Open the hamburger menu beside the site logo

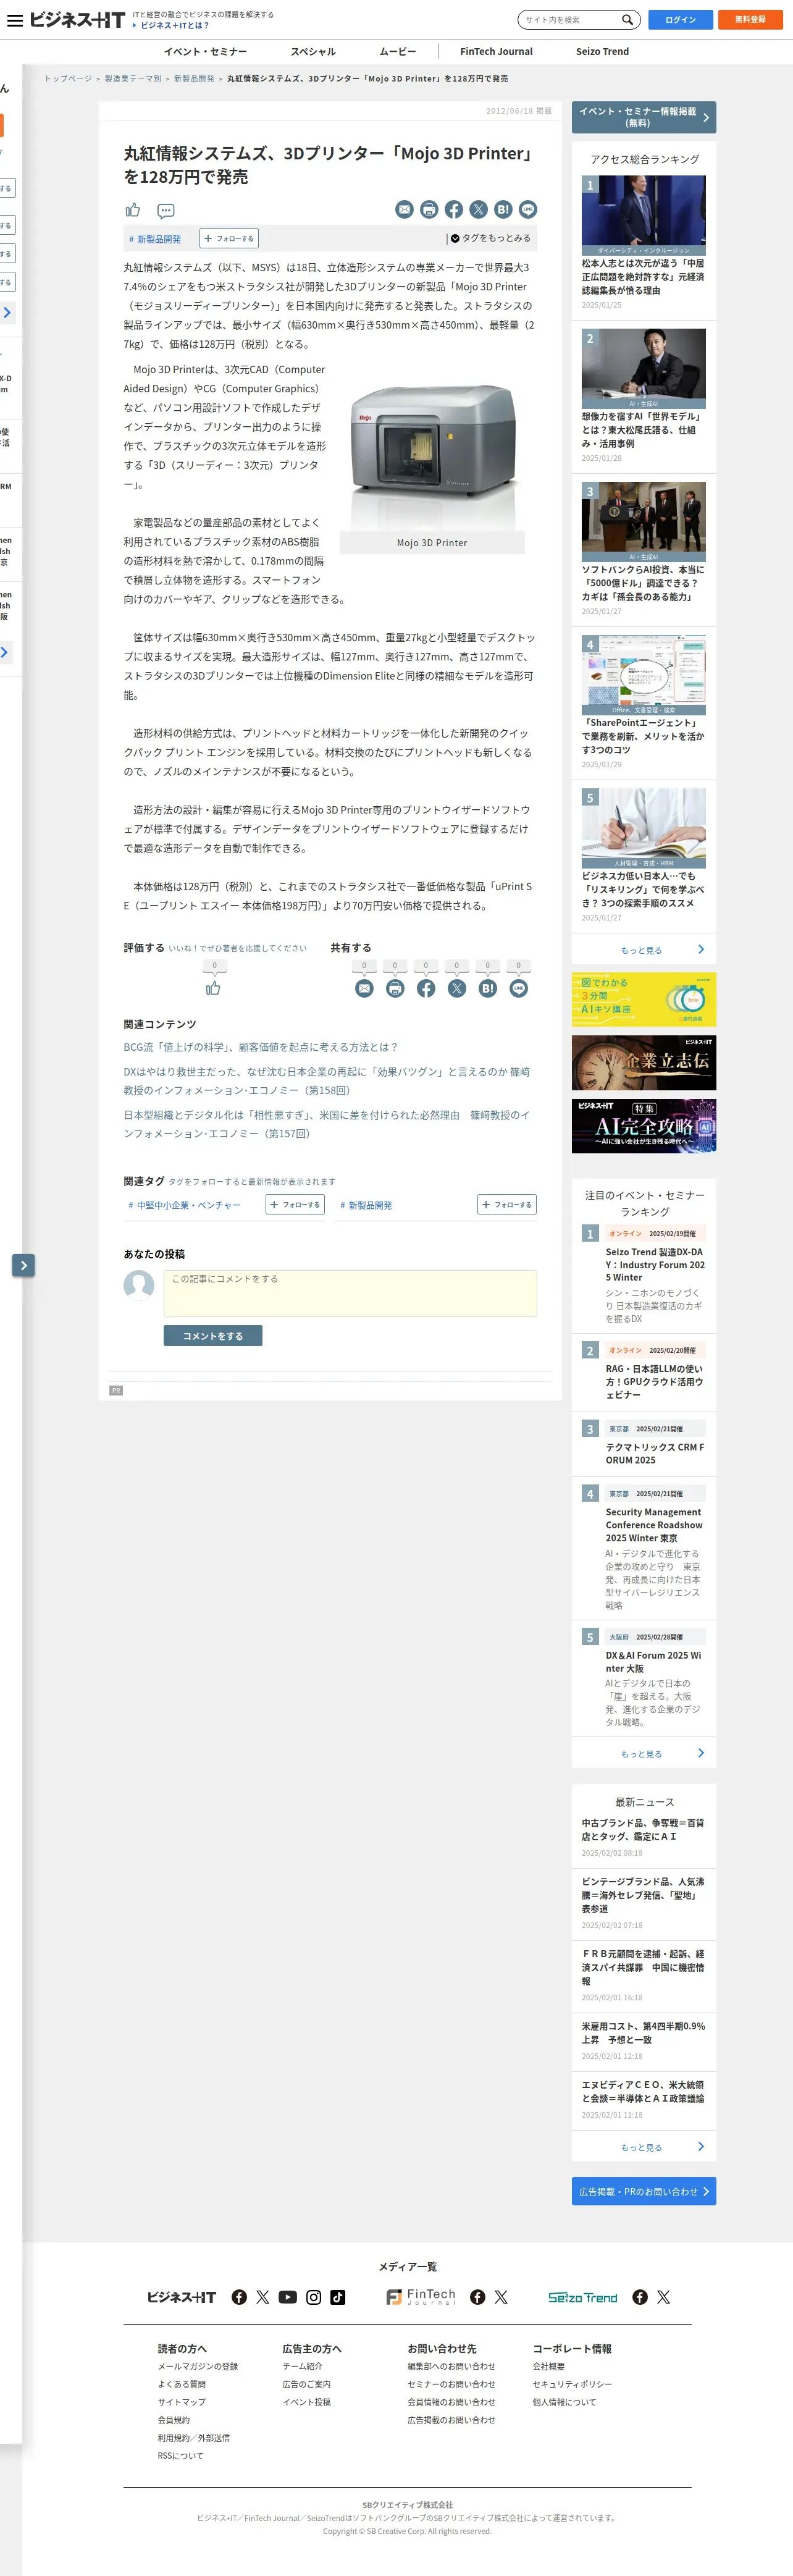[14, 20]
